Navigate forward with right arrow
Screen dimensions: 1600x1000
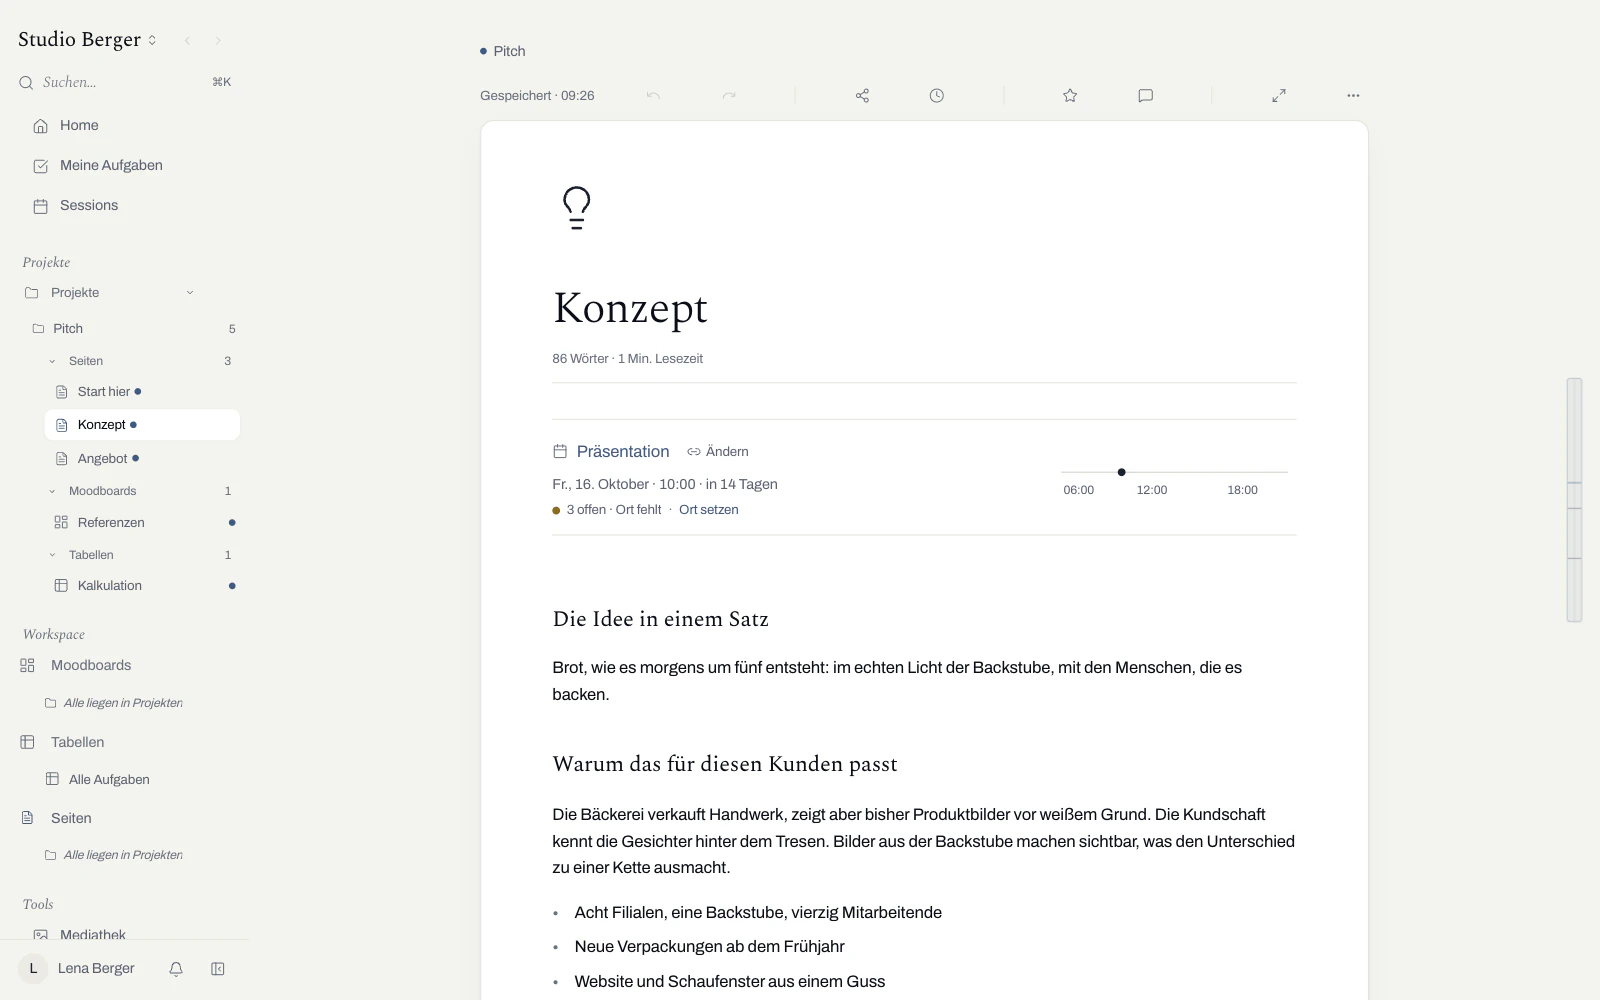tap(218, 41)
